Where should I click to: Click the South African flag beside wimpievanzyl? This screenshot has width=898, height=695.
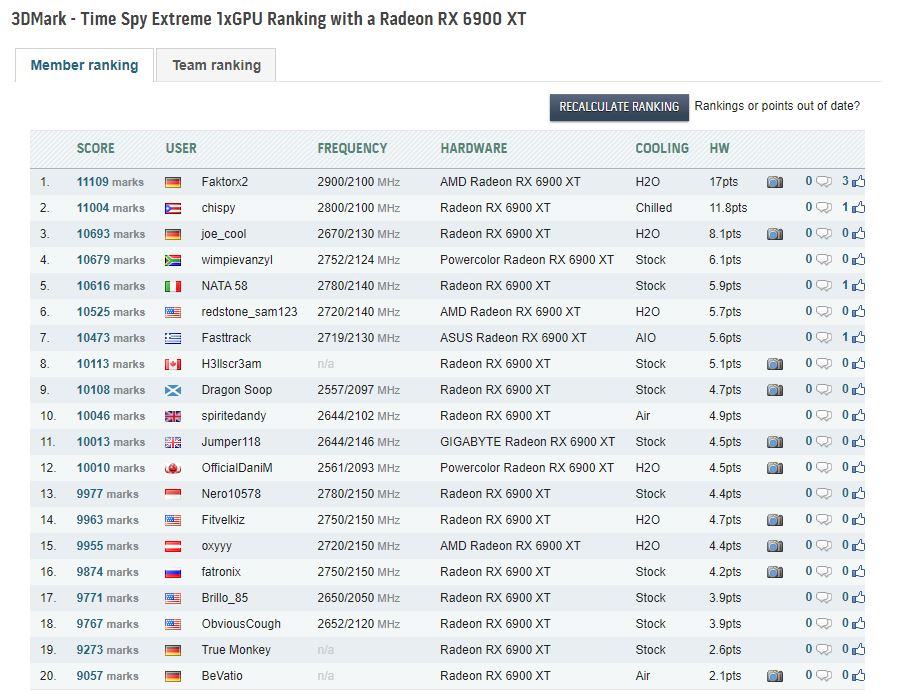173,260
